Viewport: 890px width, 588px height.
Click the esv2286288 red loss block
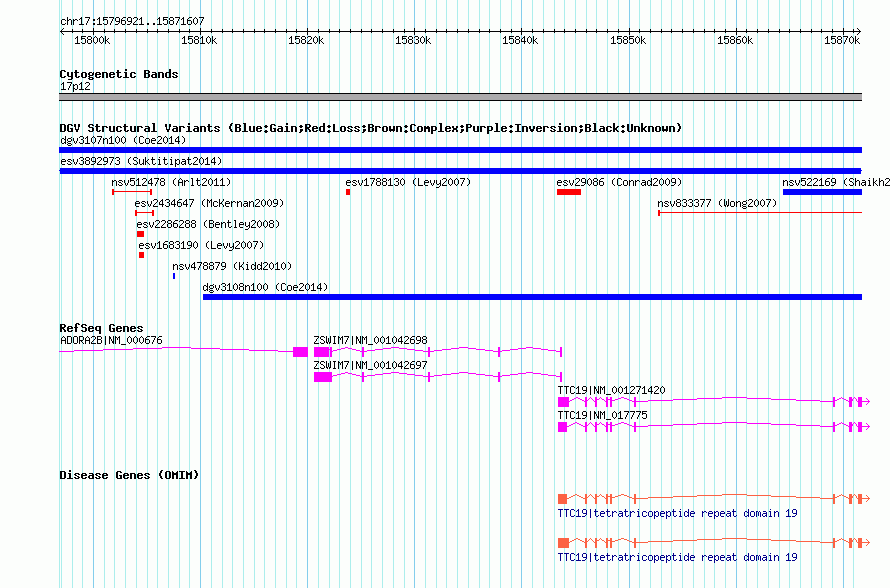click(140, 234)
